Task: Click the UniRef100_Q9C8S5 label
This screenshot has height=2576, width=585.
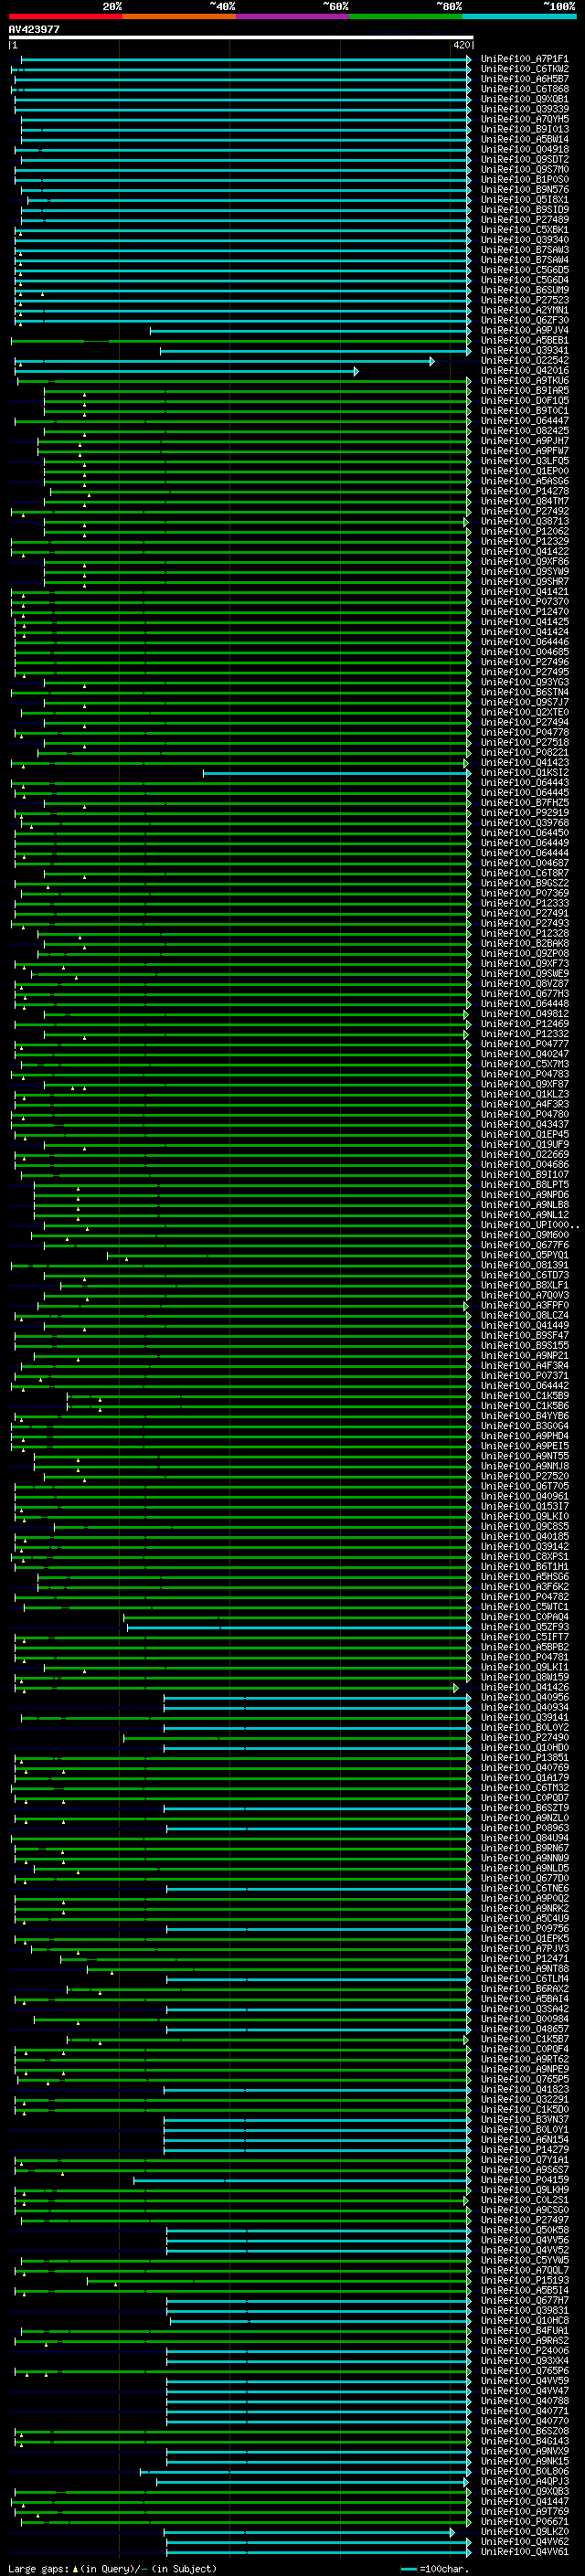Action: [x=524, y=1527]
